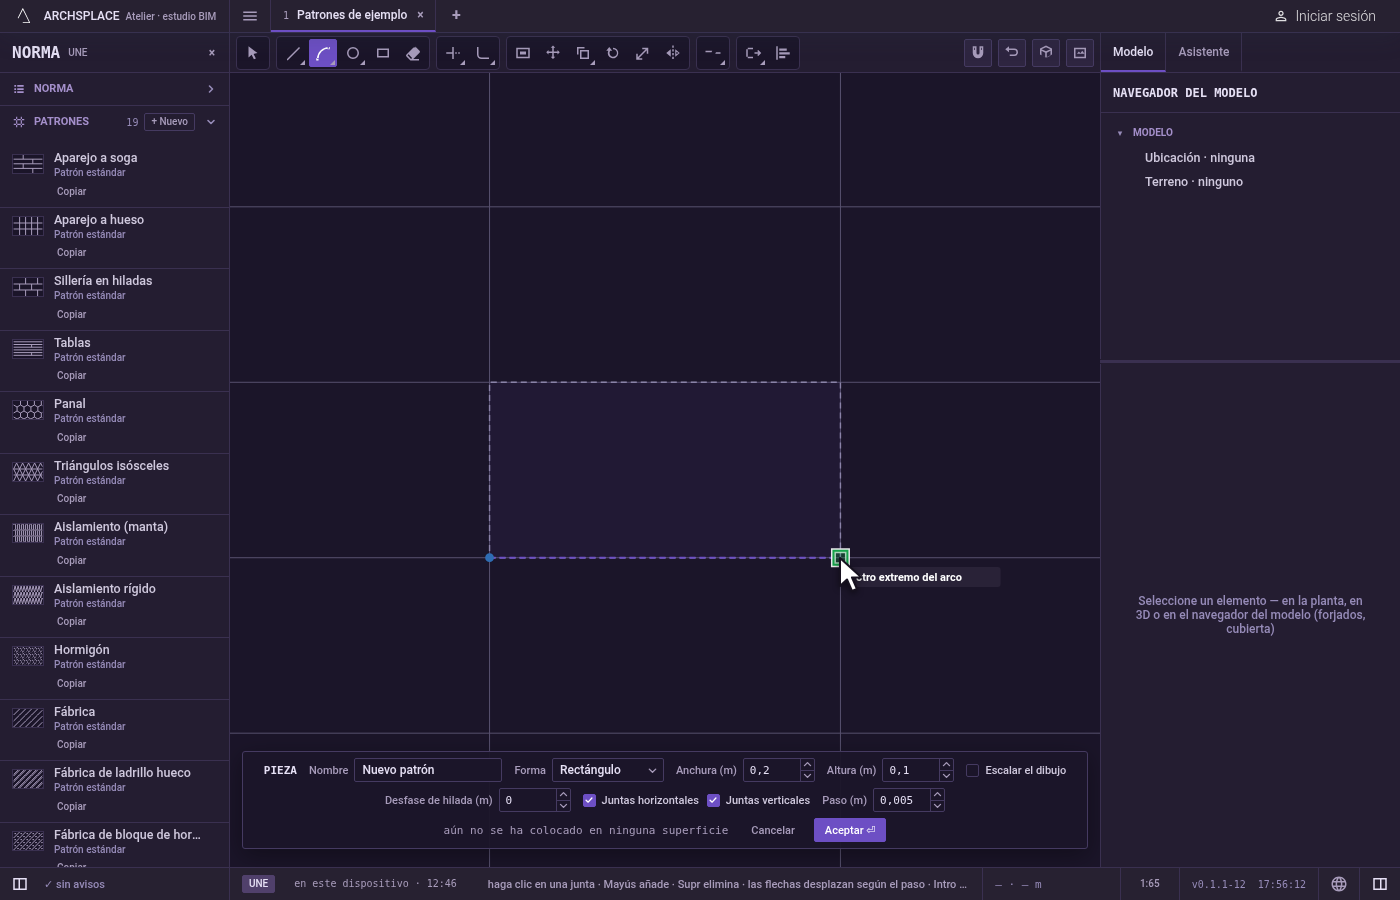
Task: Increase the Anchura value stepper
Action: pos(807,765)
